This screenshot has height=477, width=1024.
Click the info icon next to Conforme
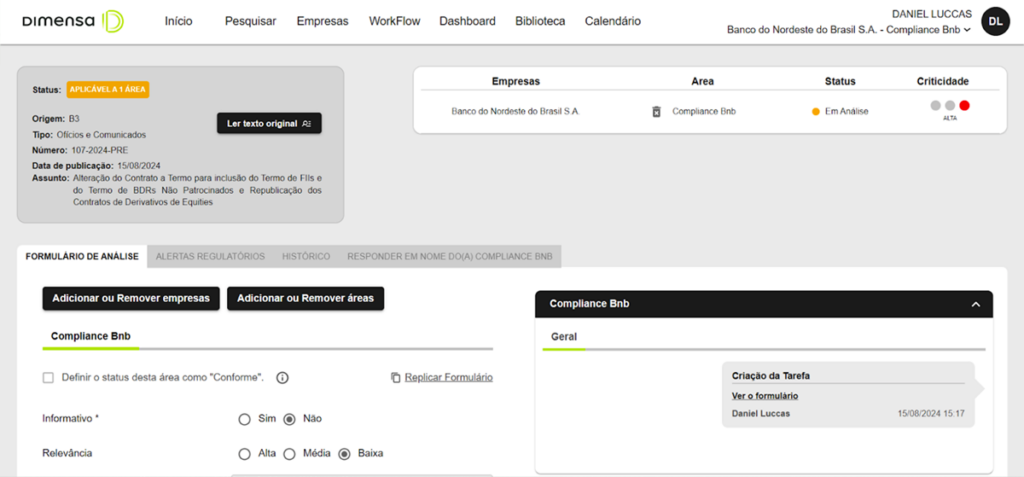point(282,378)
